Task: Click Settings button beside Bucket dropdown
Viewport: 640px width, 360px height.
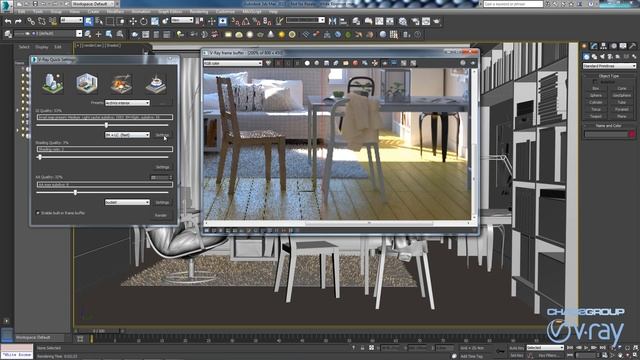Action: point(162,202)
